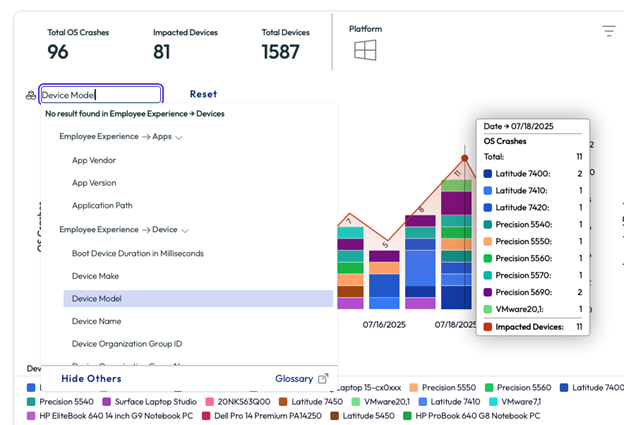Toggle VMware7,1 legend entry
This screenshot has width=624, height=425.
coord(515,402)
